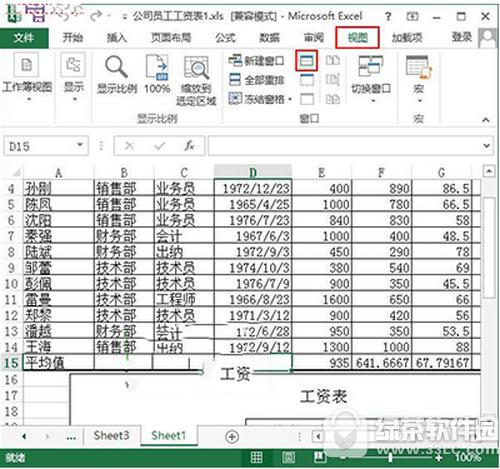The height and width of the screenshot is (469, 500).
Task: Click the vertical scrollbar up arrow
Action: point(488,171)
